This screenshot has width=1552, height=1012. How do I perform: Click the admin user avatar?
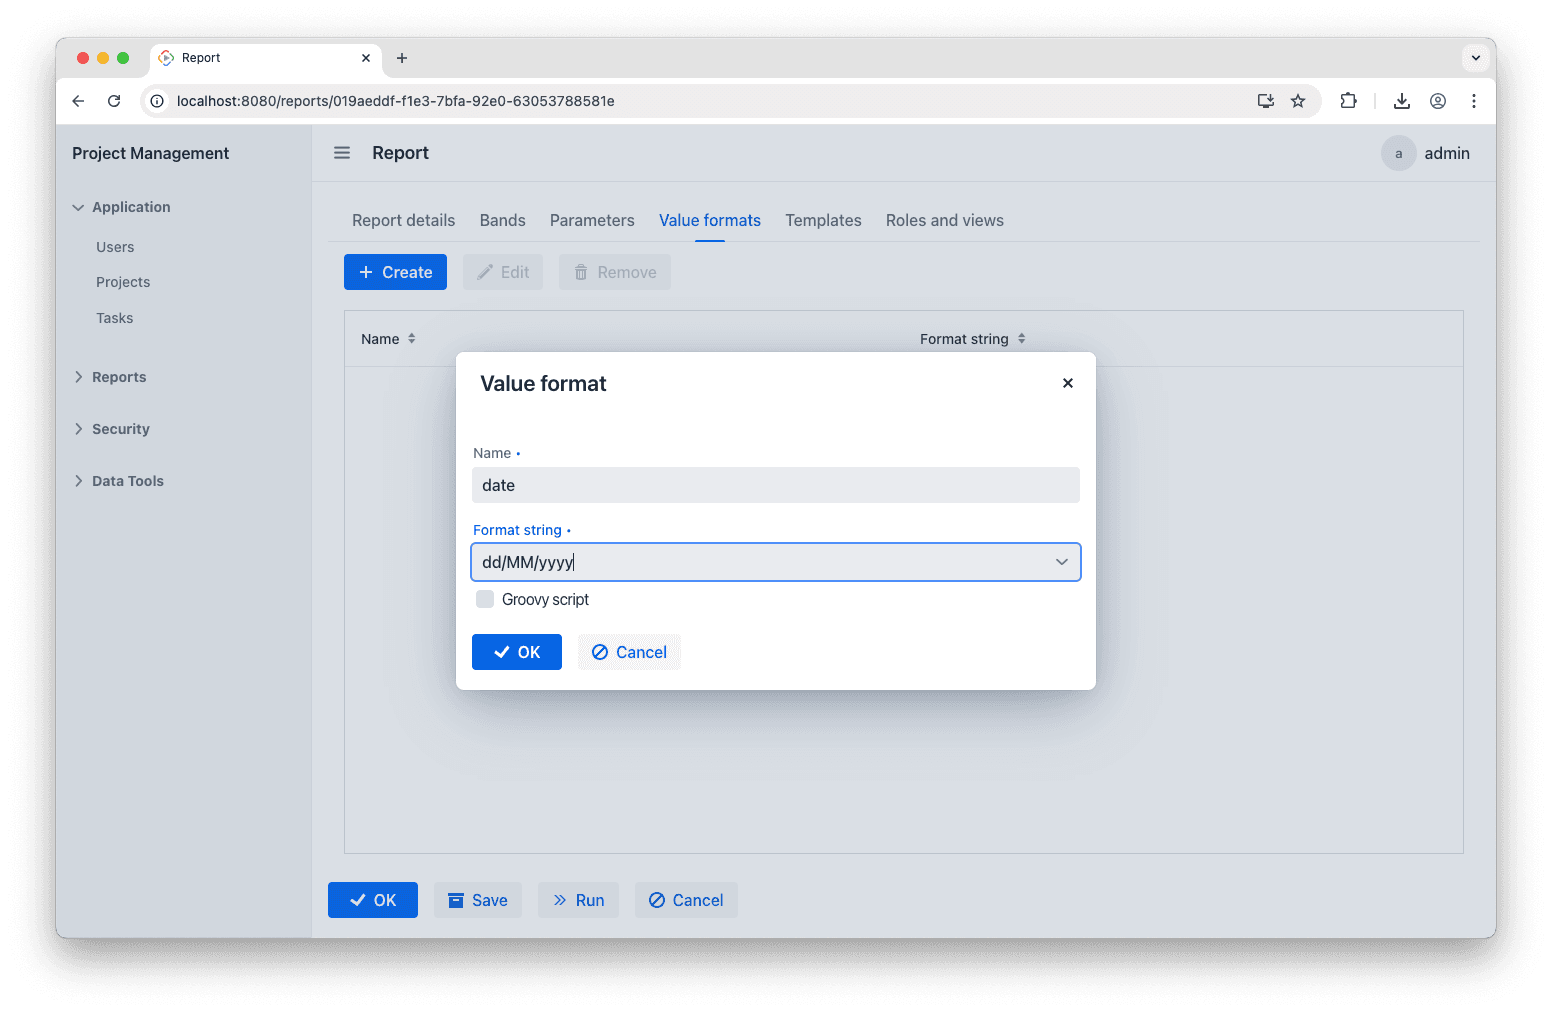point(1398,153)
